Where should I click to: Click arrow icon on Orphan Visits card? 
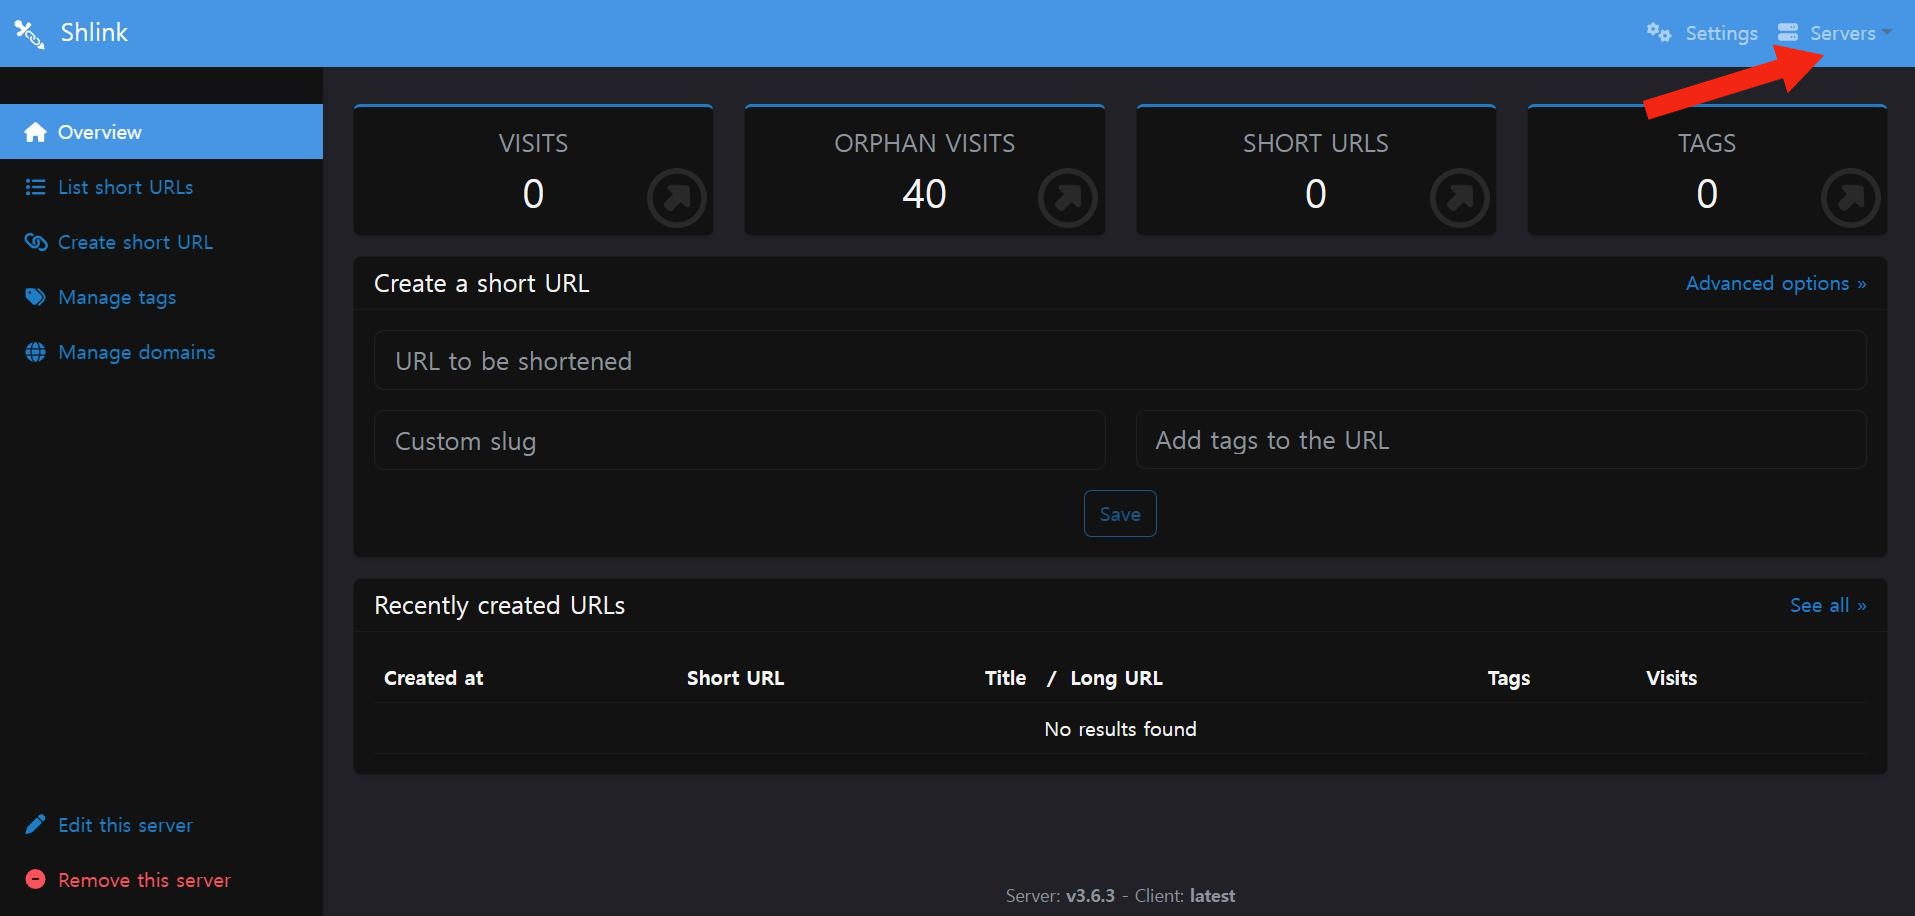(1067, 198)
